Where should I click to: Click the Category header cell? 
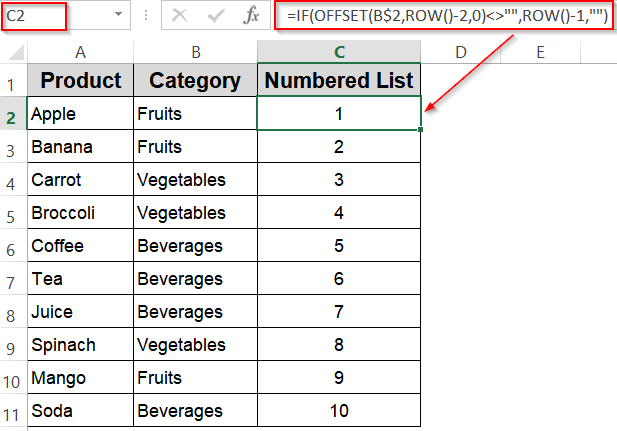195,81
